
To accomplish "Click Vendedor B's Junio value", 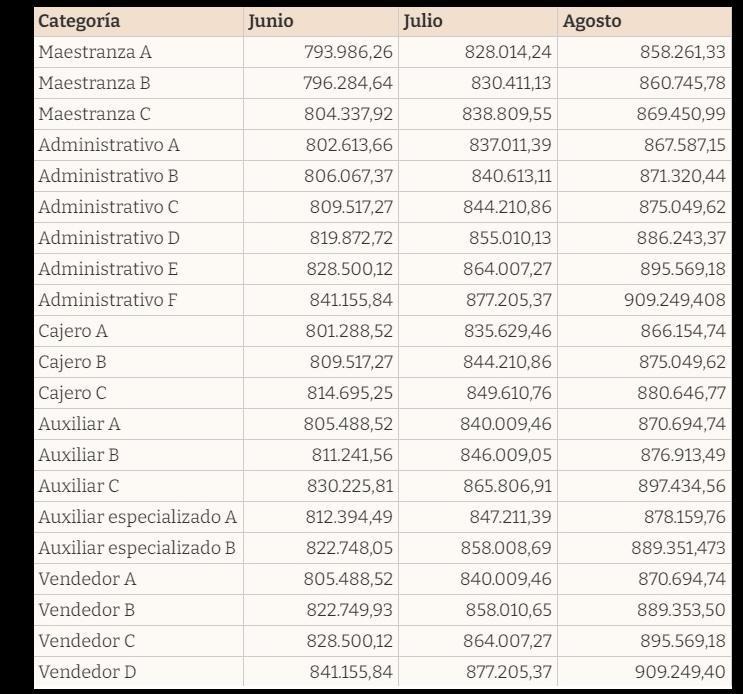I will [348, 609].
